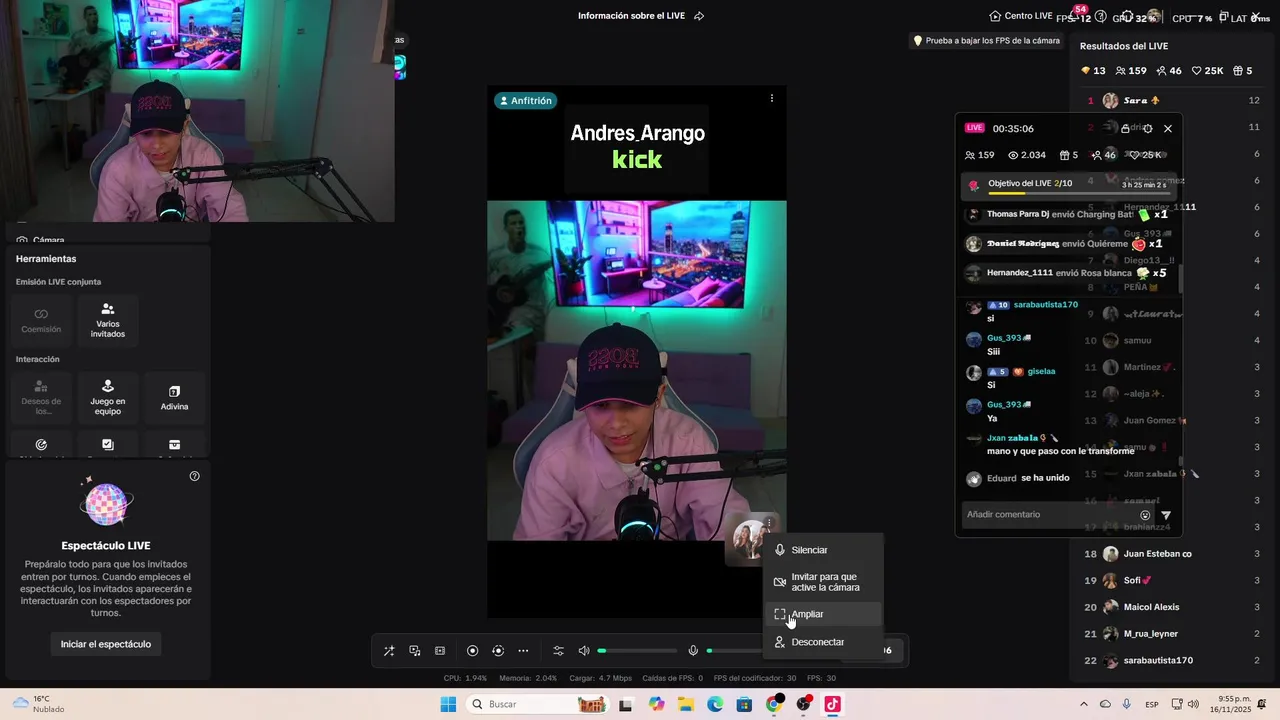
Task: Choose Invitar para que active la cámara
Action: (x=823, y=582)
